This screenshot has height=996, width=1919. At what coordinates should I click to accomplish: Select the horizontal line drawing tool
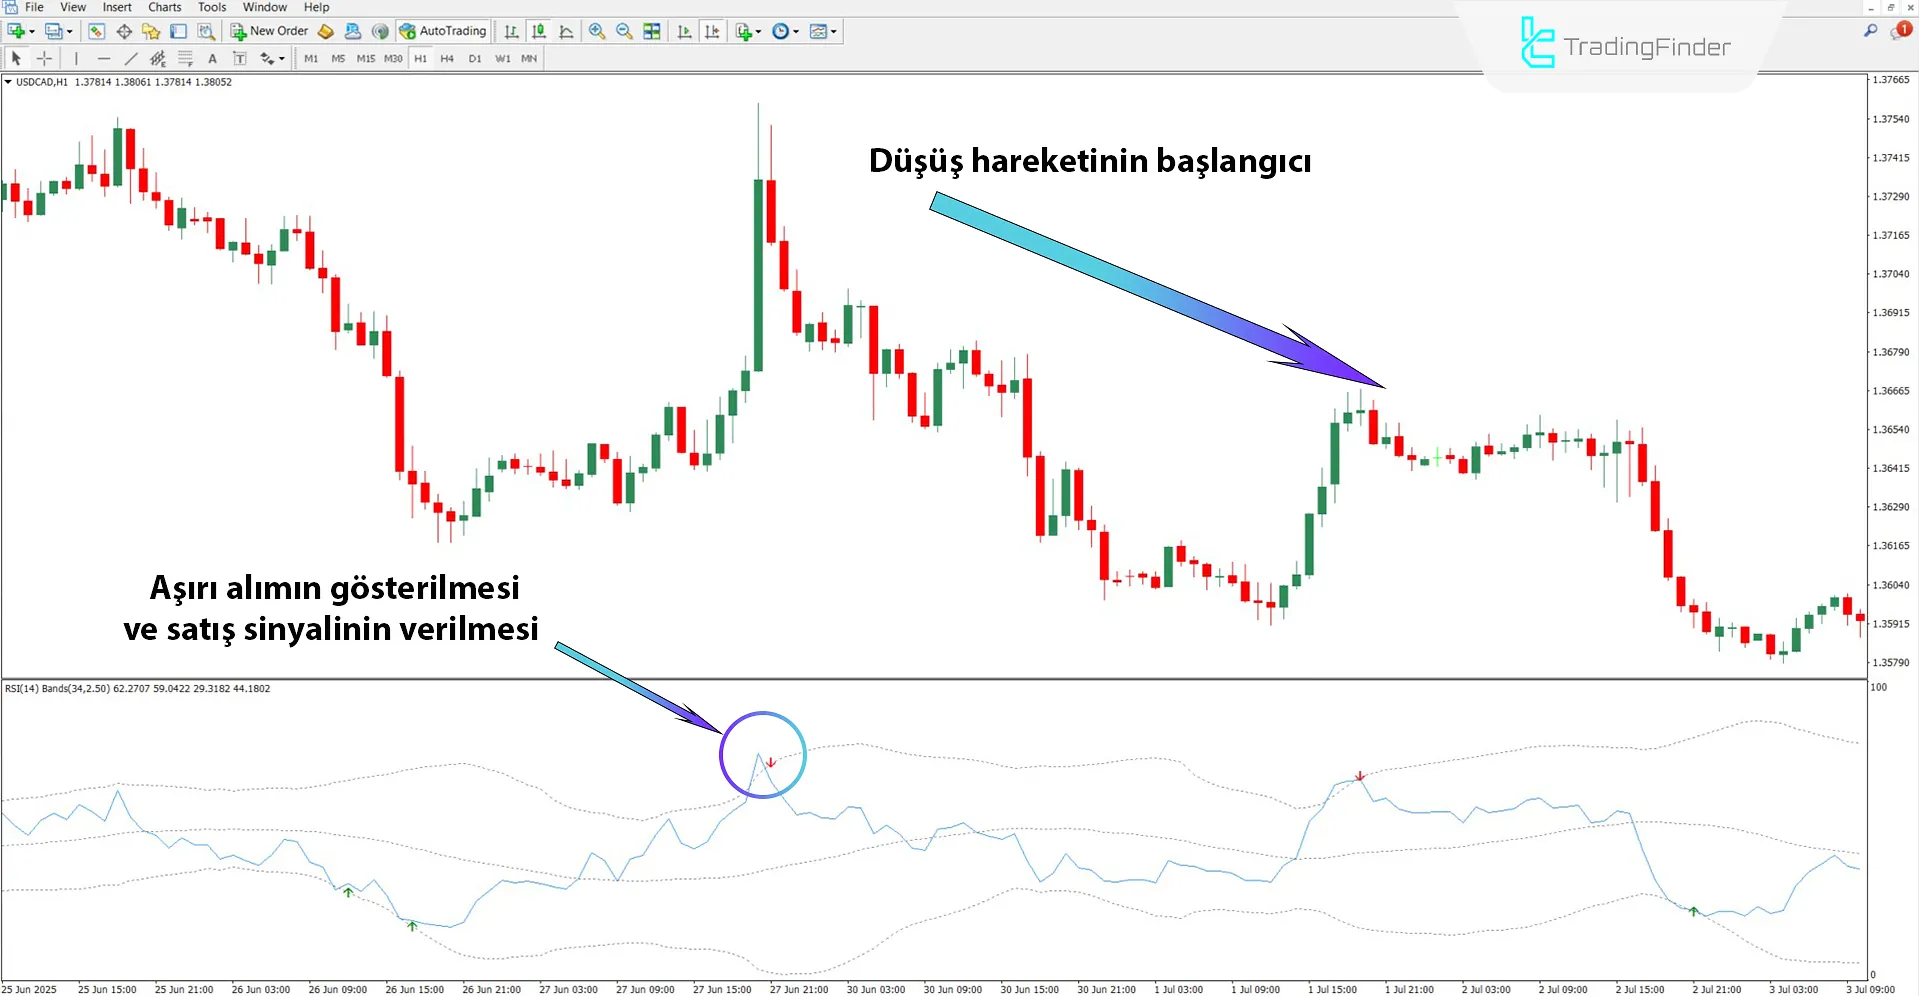tap(104, 58)
